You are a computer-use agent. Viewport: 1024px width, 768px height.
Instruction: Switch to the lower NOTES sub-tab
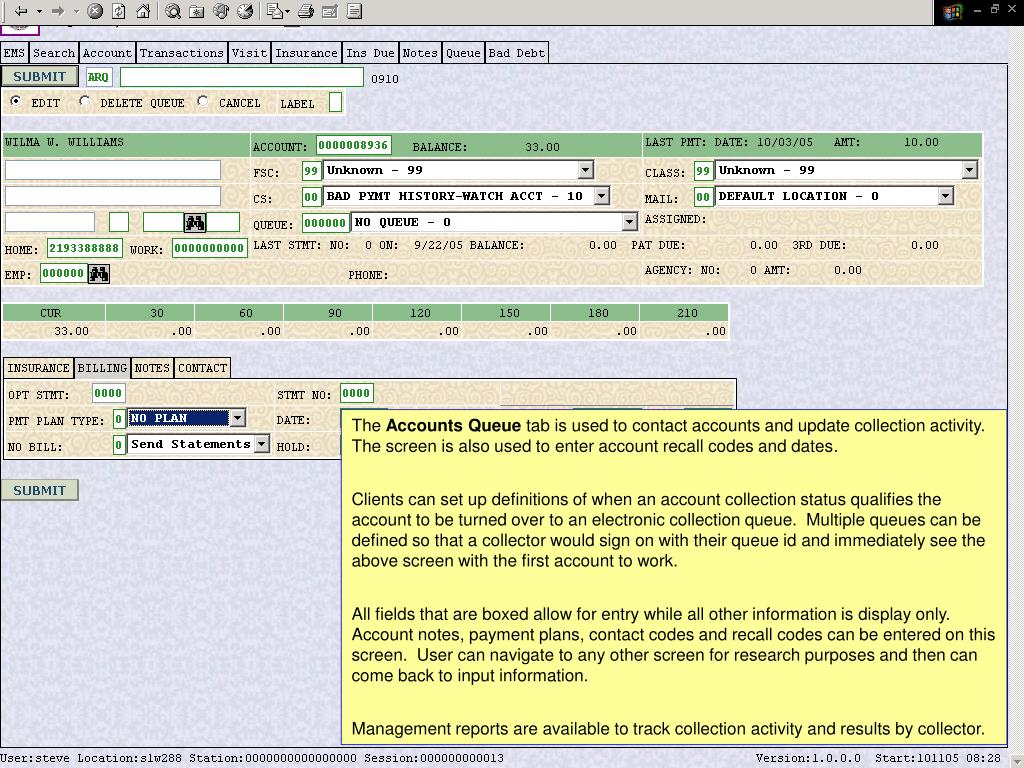point(152,368)
